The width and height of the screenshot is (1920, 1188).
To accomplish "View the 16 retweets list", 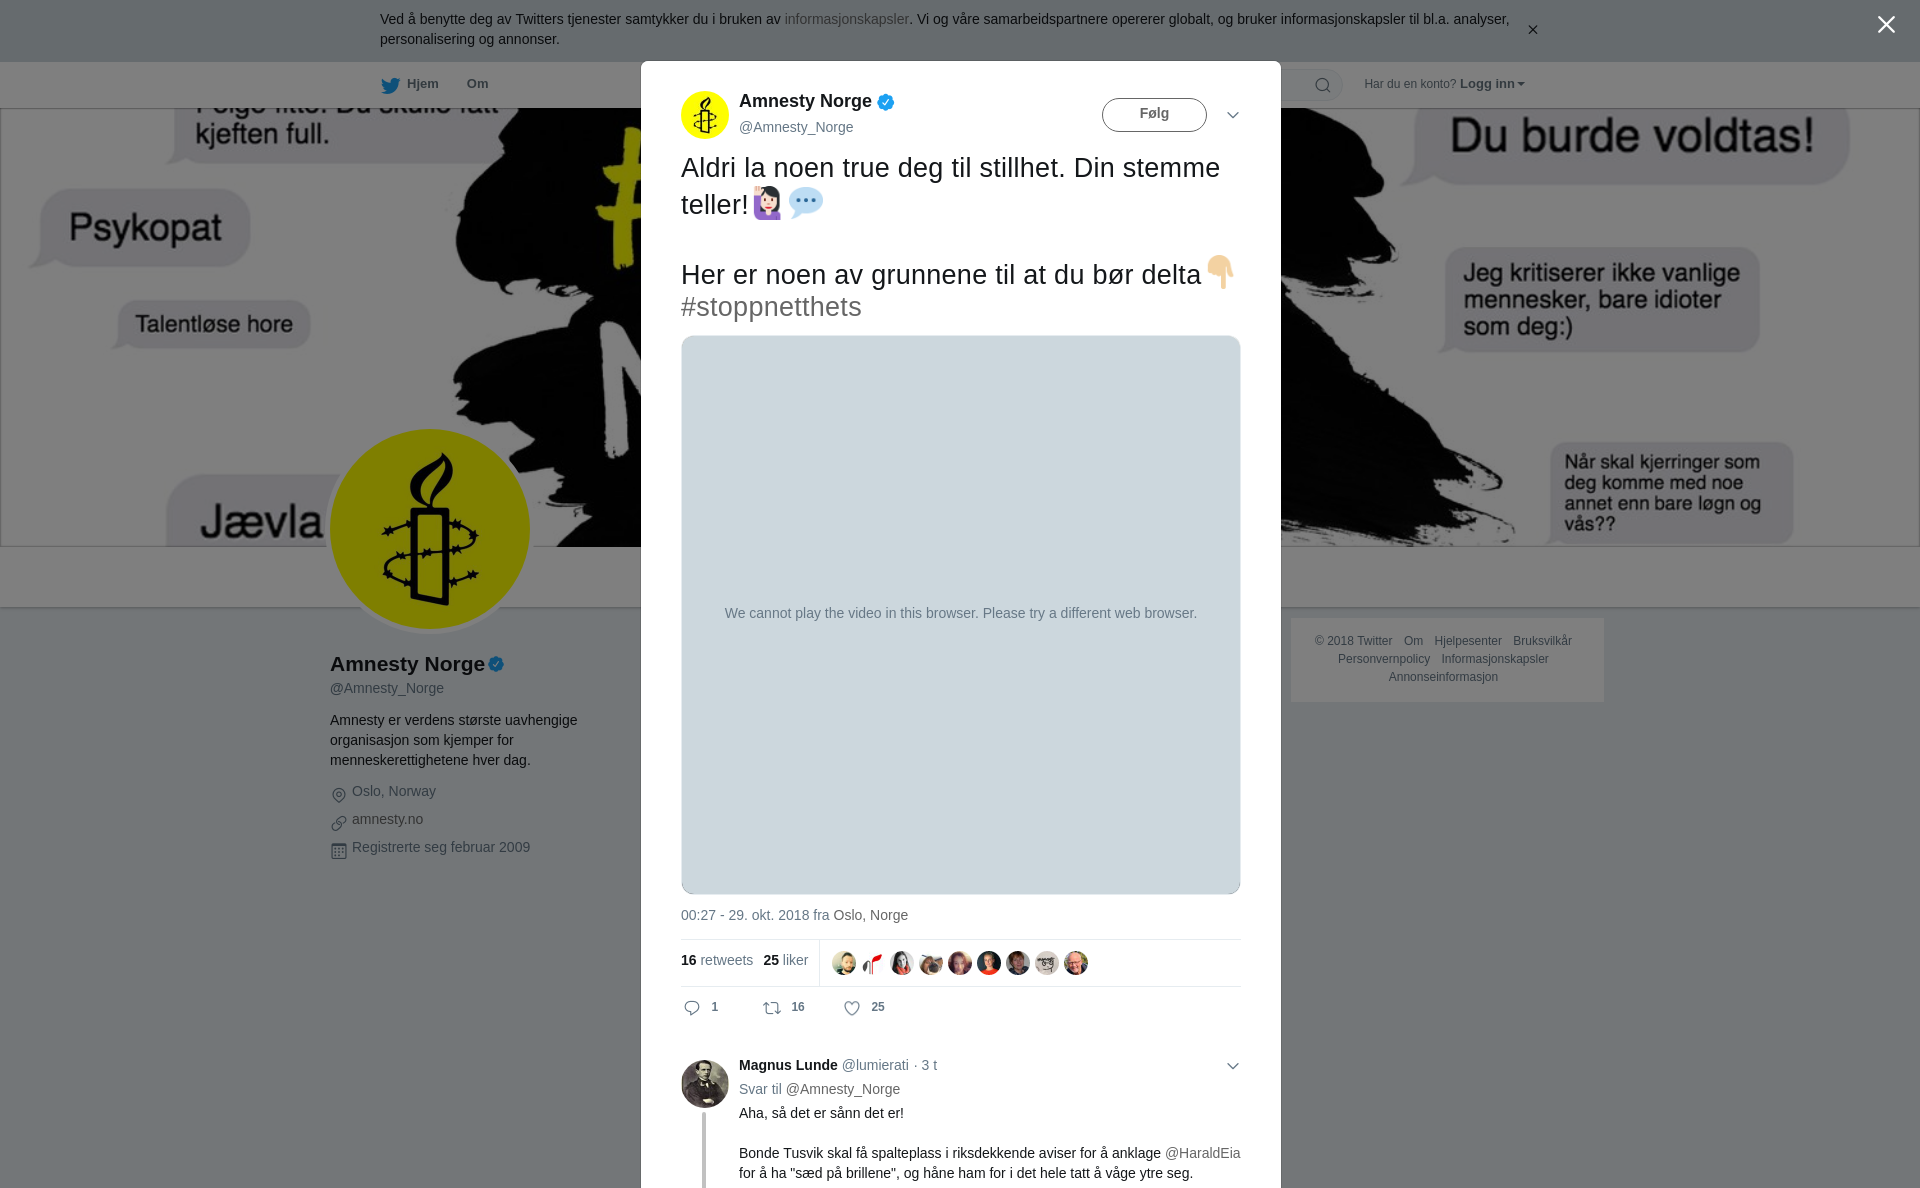I will click(x=717, y=960).
